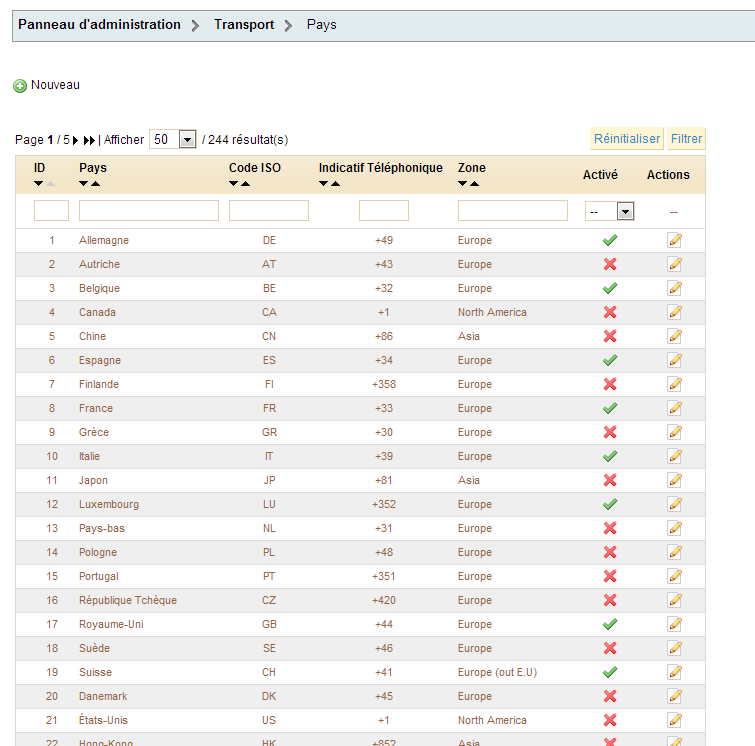
Task: Click the +358 Finlande phone code
Action: click(x=384, y=384)
